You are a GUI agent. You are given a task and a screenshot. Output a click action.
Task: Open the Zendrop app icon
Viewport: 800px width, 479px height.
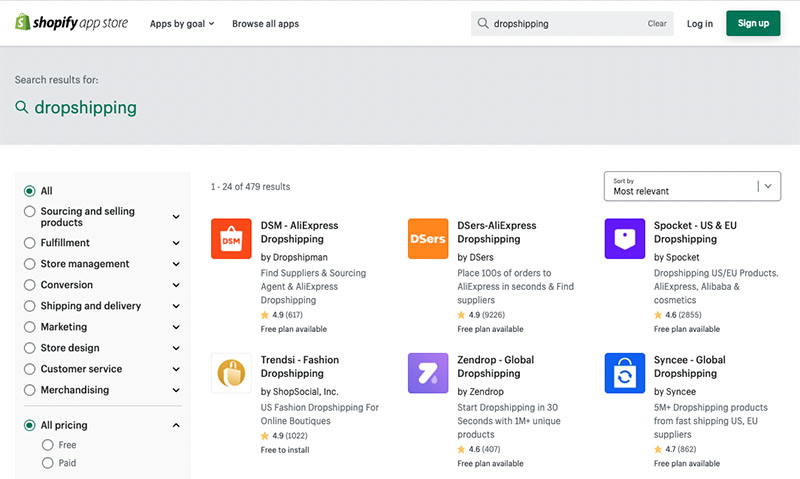(x=428, y=373)
